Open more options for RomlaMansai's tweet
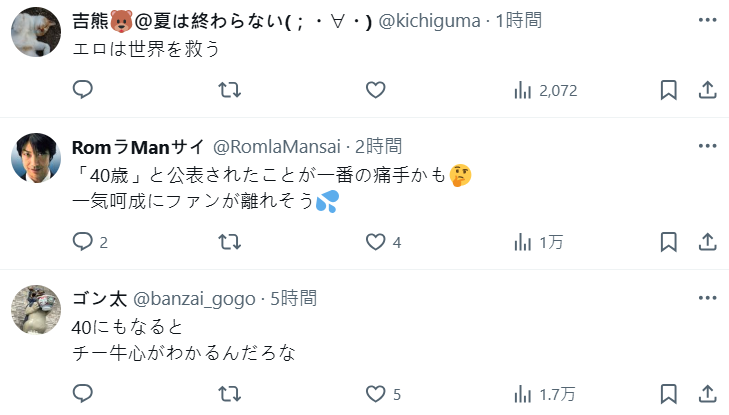This screenshot has height=415, width=729. tap(706, 146)
